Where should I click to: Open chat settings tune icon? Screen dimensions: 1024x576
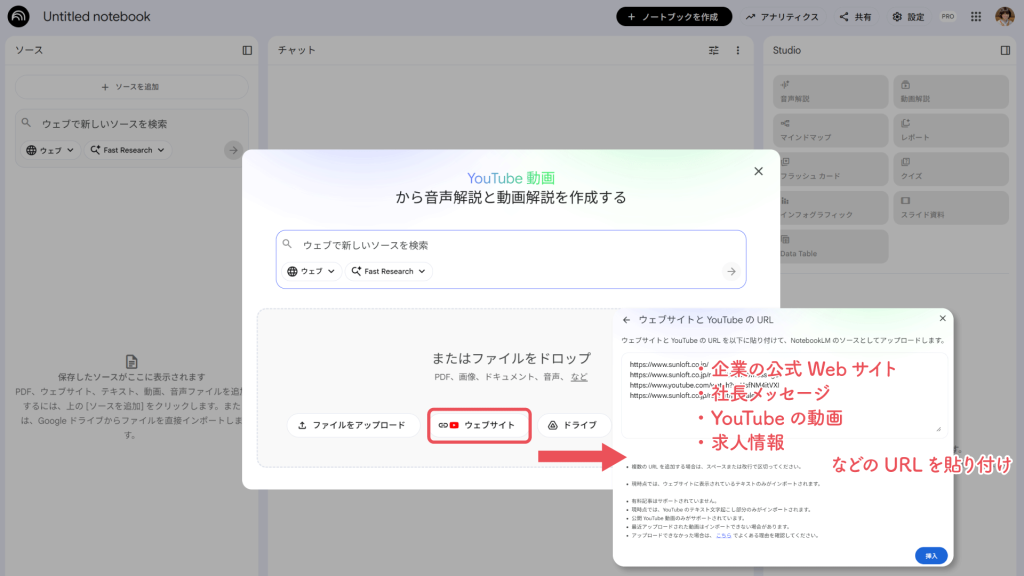pyautogui.click(x=713, y=50)
